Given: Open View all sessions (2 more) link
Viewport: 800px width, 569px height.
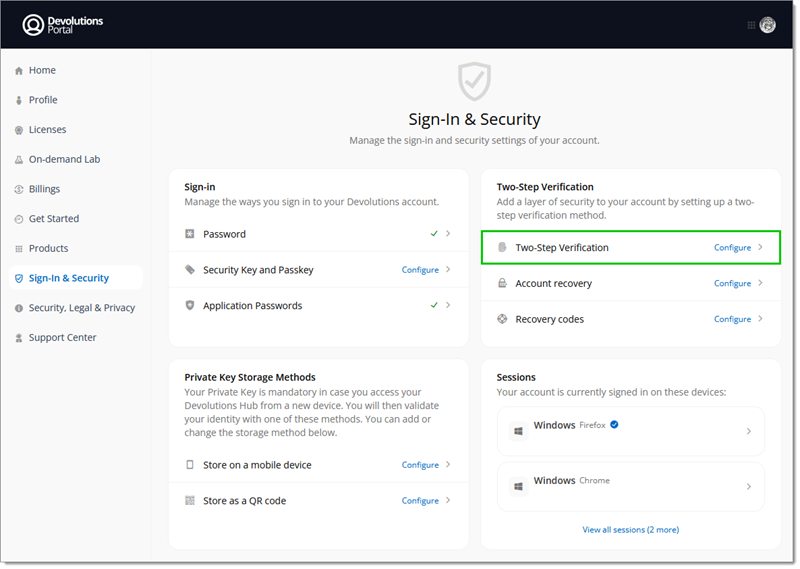Looking at the screenshot, I should click(x=631, y=530).
